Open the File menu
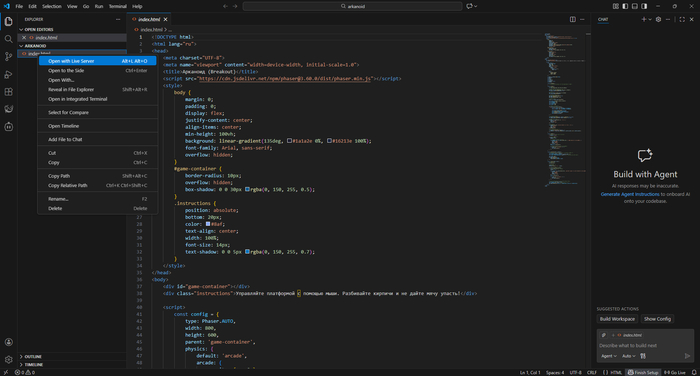 [19, 6]
